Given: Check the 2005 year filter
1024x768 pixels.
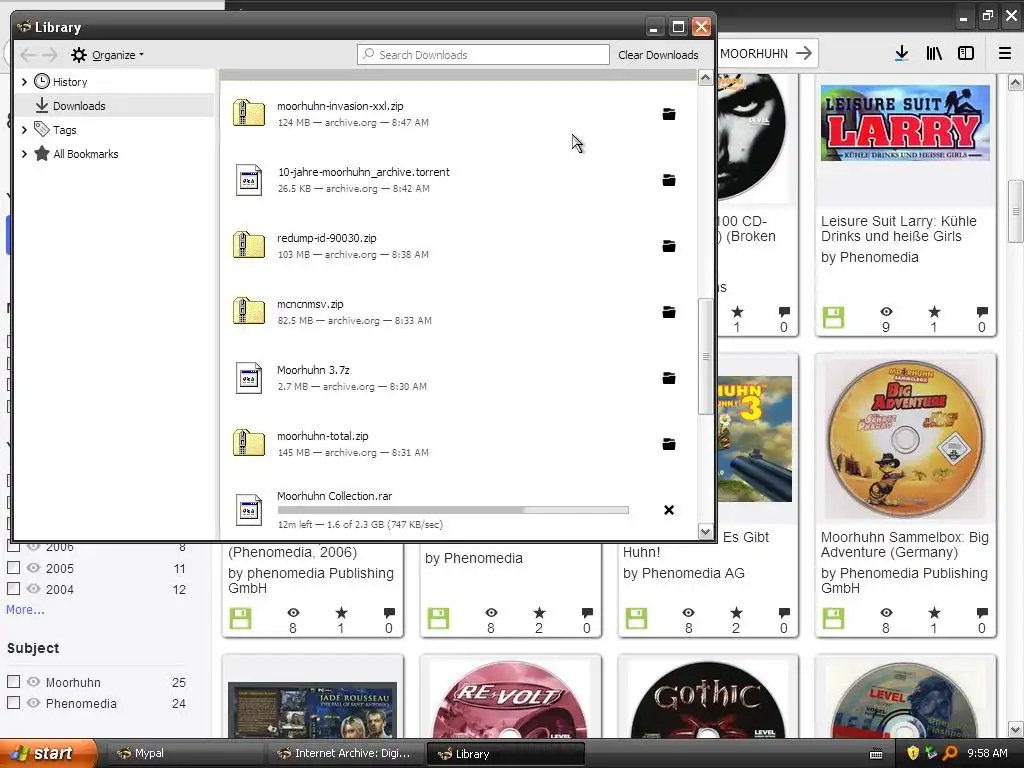Looking at the screenshot, I should click(x=13, y=568).
